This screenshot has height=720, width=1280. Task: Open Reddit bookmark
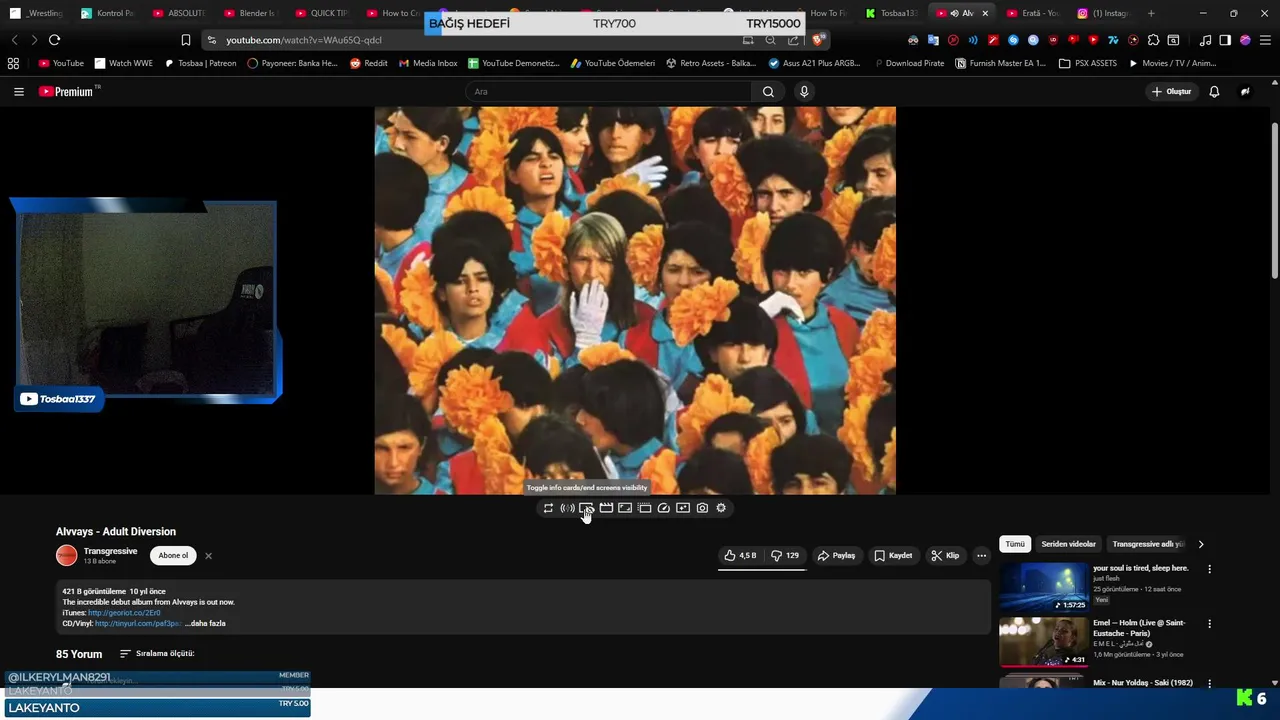(x=369, y=63)
